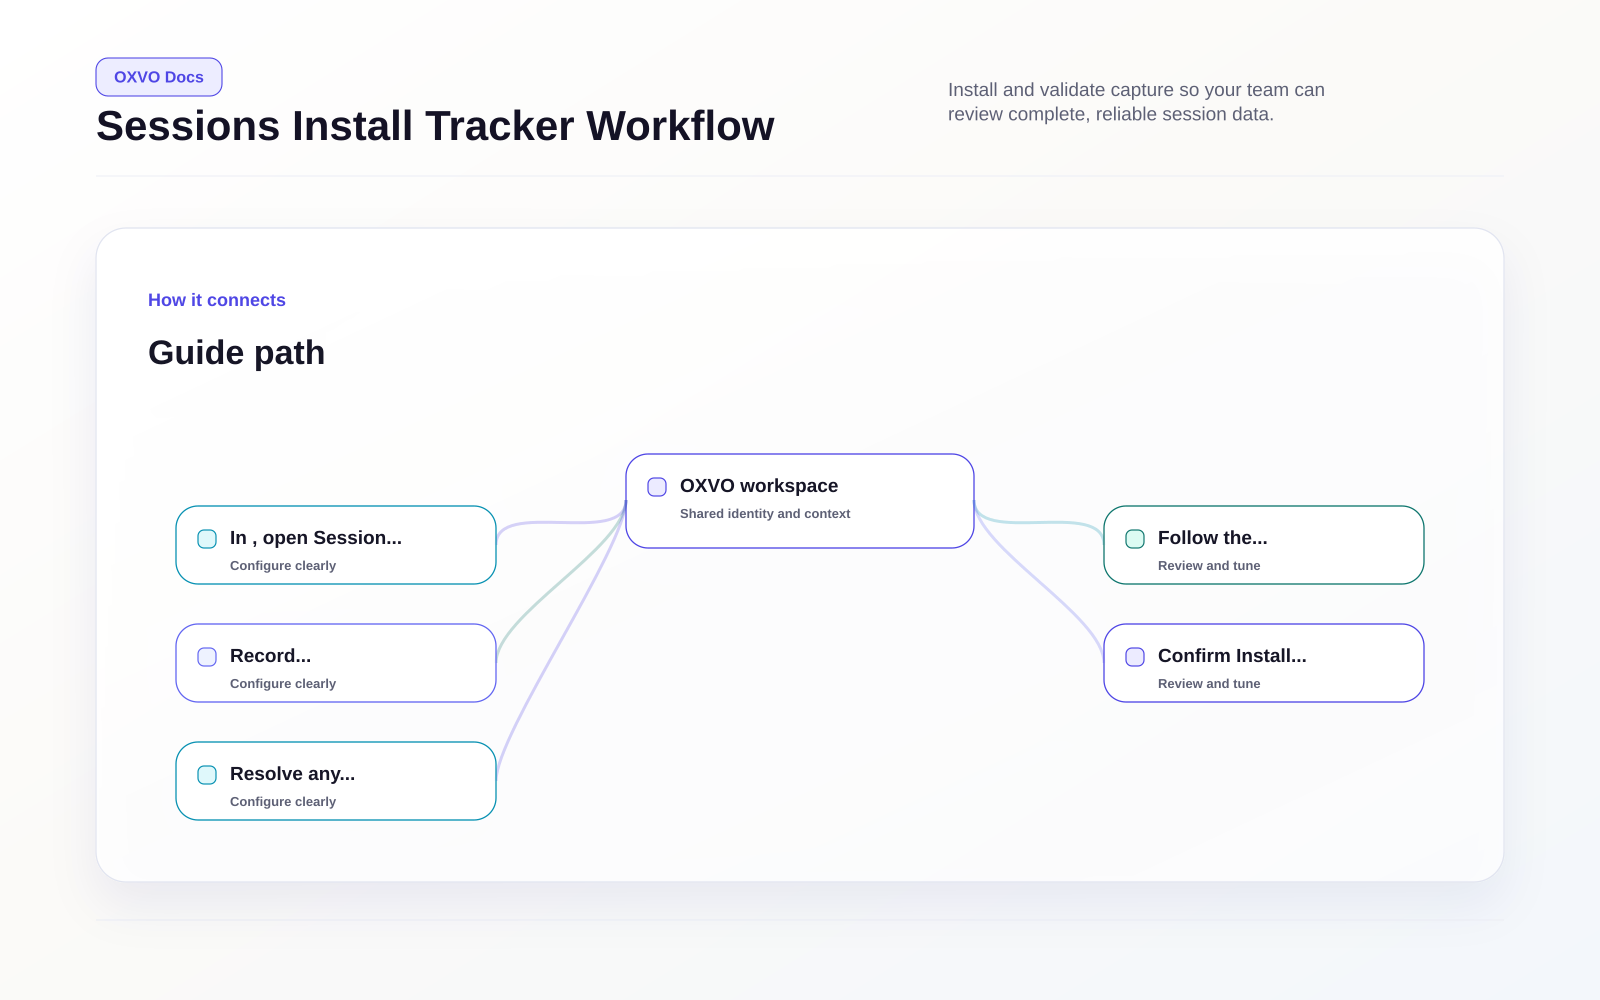Click the green icon in Follow the... node

point(1135,539)
